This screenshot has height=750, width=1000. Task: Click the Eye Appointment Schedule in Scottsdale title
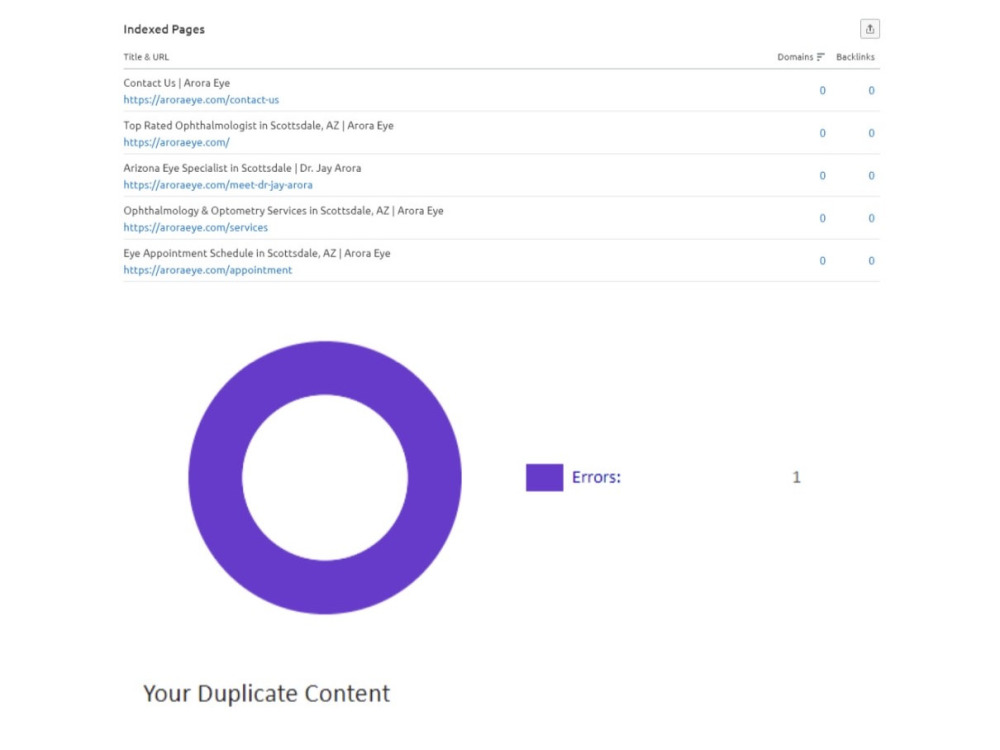(257, 253)
